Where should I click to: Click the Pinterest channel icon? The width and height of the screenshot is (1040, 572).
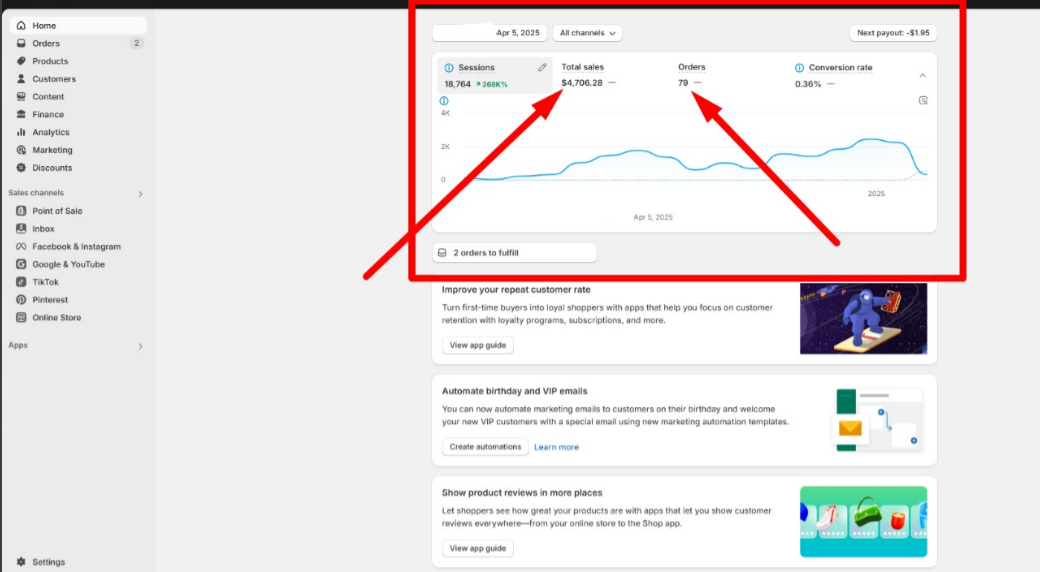point(21,300)
